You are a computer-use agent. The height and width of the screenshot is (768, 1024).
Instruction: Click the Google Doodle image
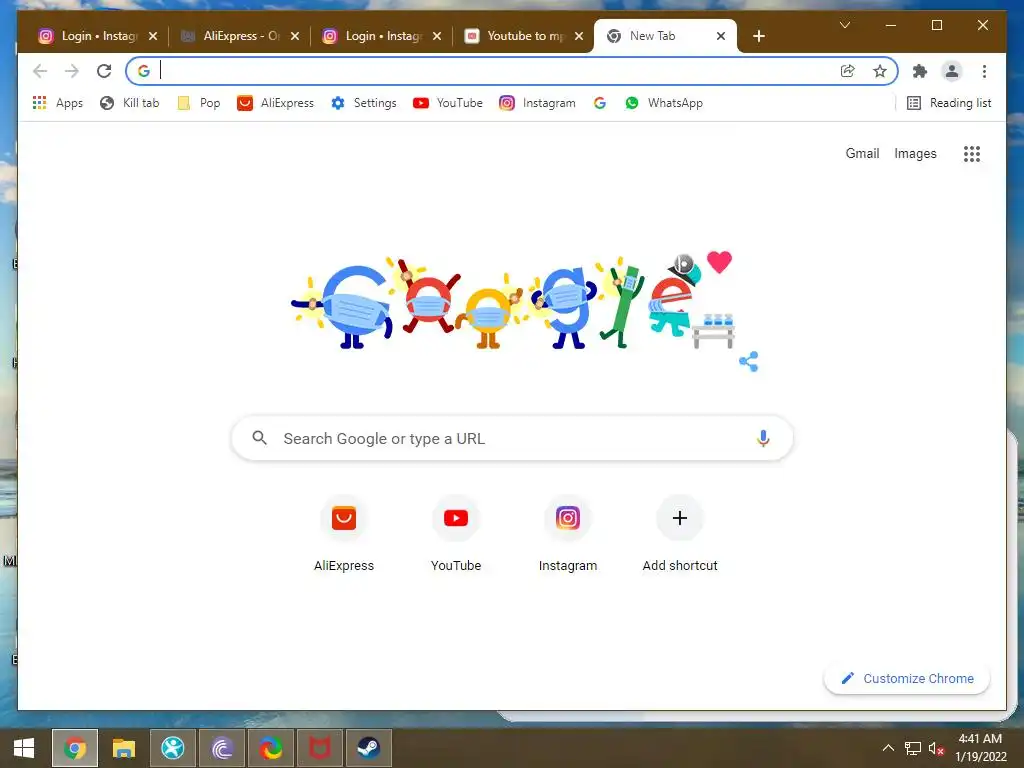click(511, 302)
